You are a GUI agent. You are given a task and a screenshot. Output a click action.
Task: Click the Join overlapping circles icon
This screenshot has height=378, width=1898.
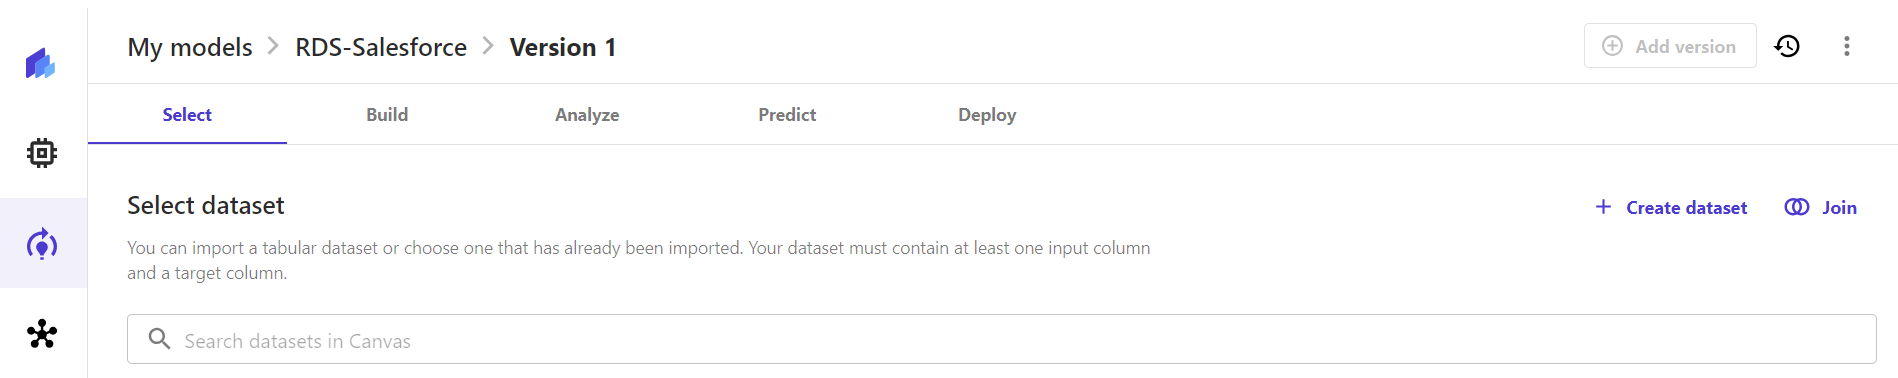point(1797,207)
